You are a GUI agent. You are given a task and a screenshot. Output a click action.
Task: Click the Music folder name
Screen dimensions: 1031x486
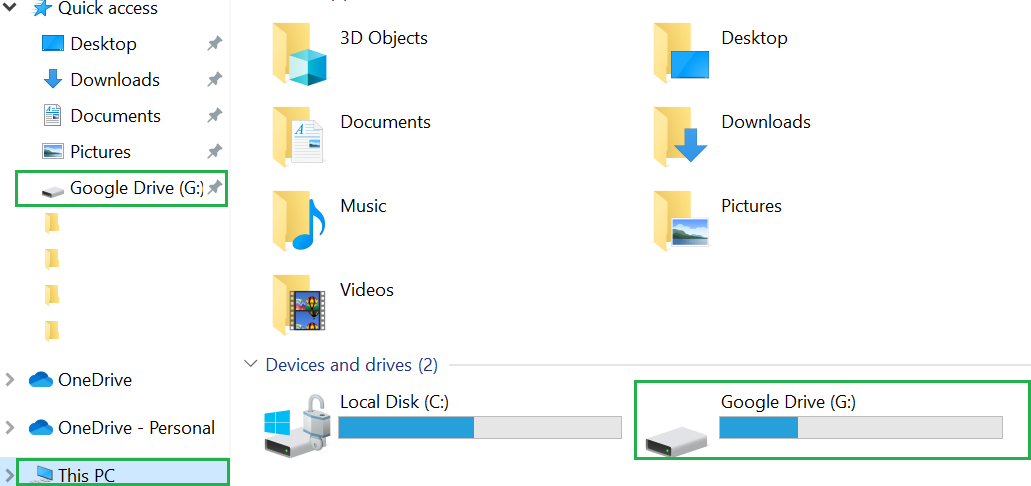[363, 206]
